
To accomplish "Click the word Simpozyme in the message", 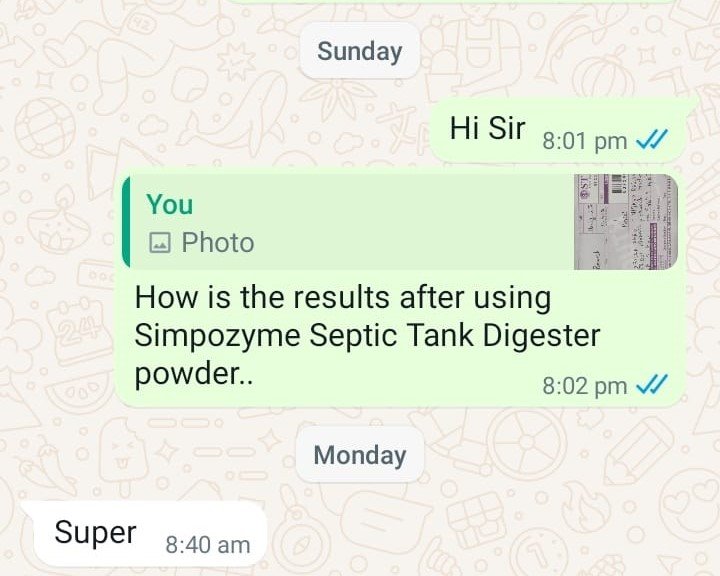I will [217, 337].
